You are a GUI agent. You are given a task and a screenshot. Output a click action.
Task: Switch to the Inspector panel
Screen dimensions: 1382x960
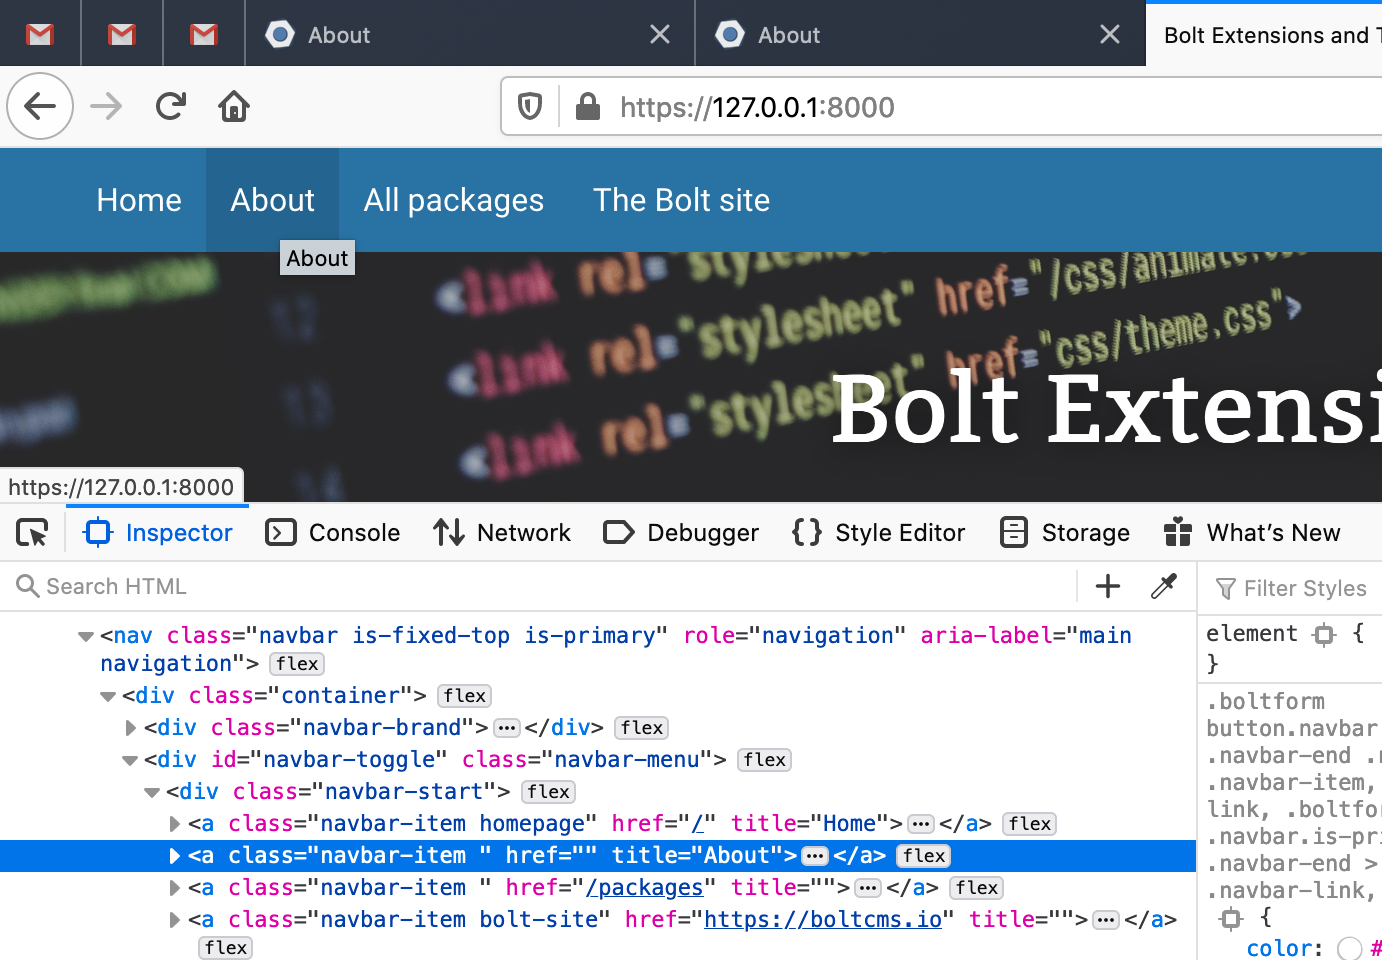[159, 533]
